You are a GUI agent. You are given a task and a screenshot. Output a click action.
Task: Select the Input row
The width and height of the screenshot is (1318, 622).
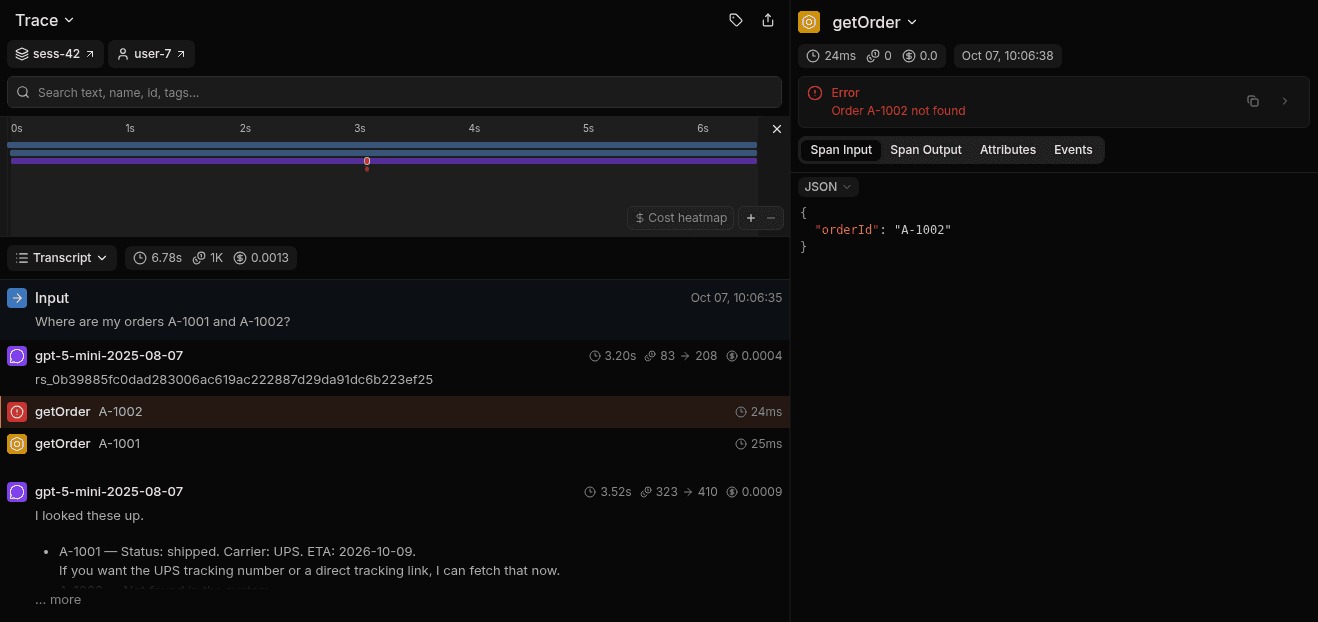point(395,309)
